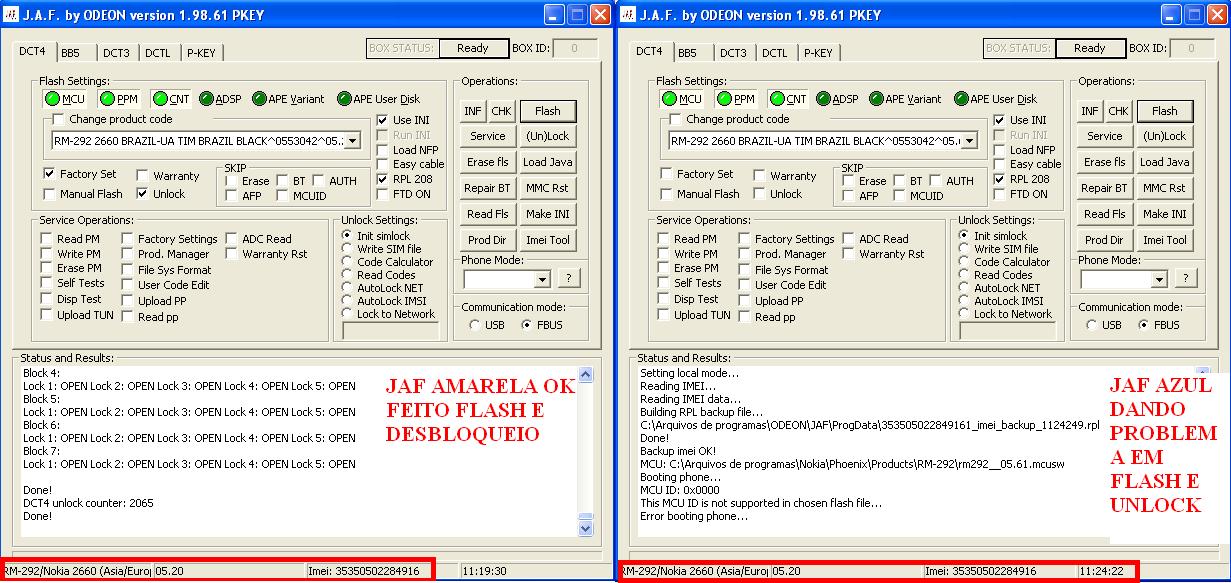Open DCTL tab in the left JAF window
The height and width of the screenshot is (583, 1231).
point(157,53)
